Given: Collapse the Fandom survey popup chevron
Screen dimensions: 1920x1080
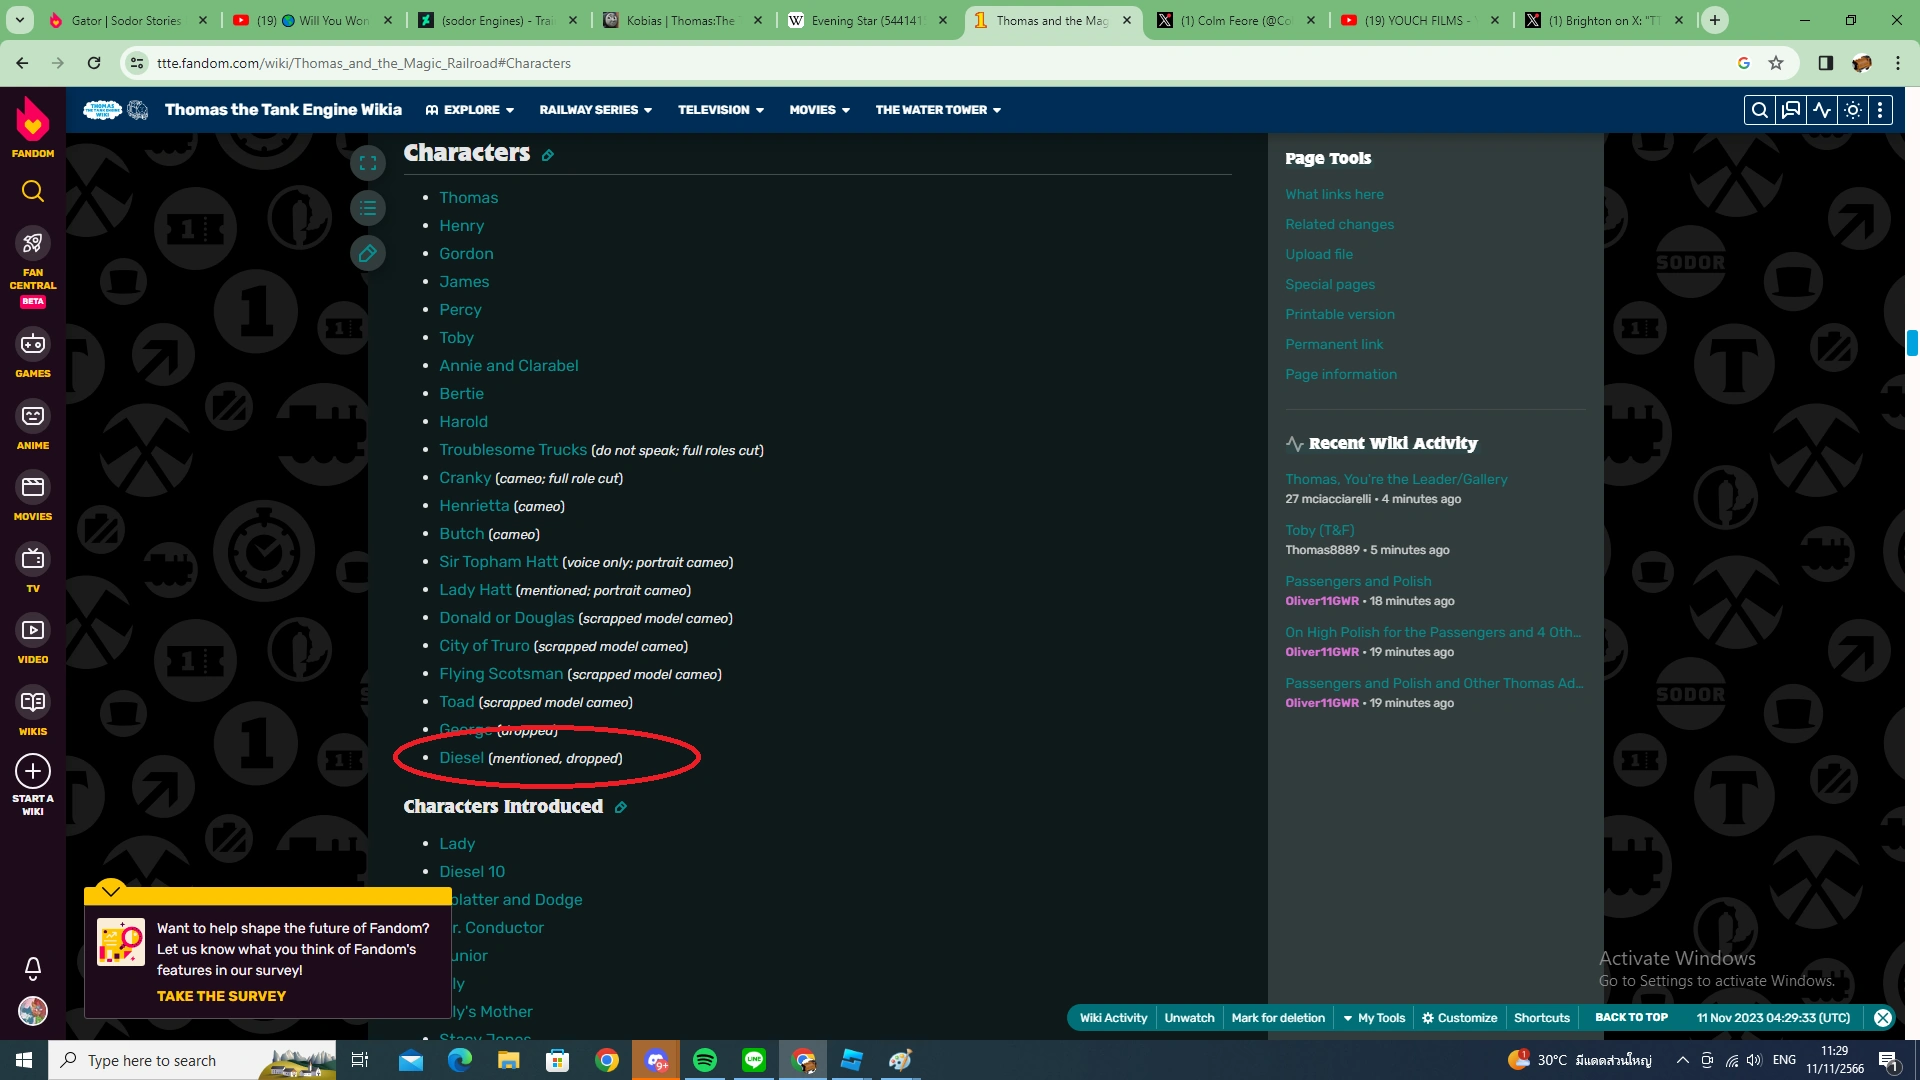Looking at the screenshot, I should [x=111, y=890].
